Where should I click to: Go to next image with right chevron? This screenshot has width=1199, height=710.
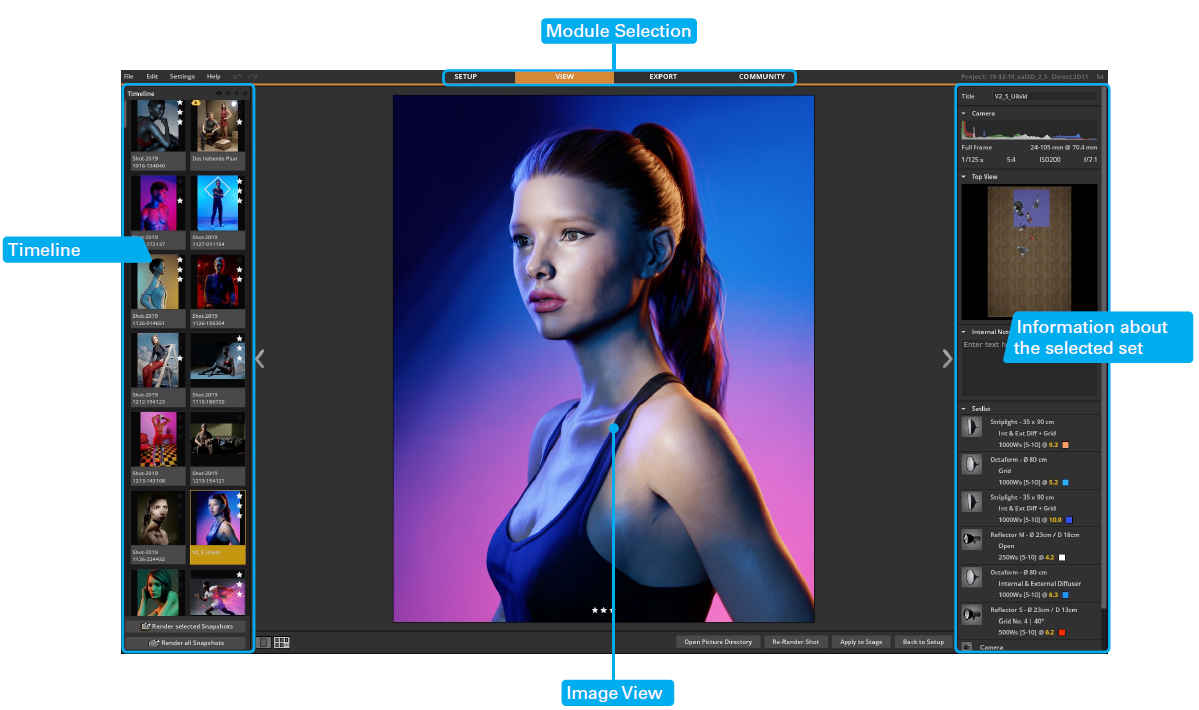(947, 359)
